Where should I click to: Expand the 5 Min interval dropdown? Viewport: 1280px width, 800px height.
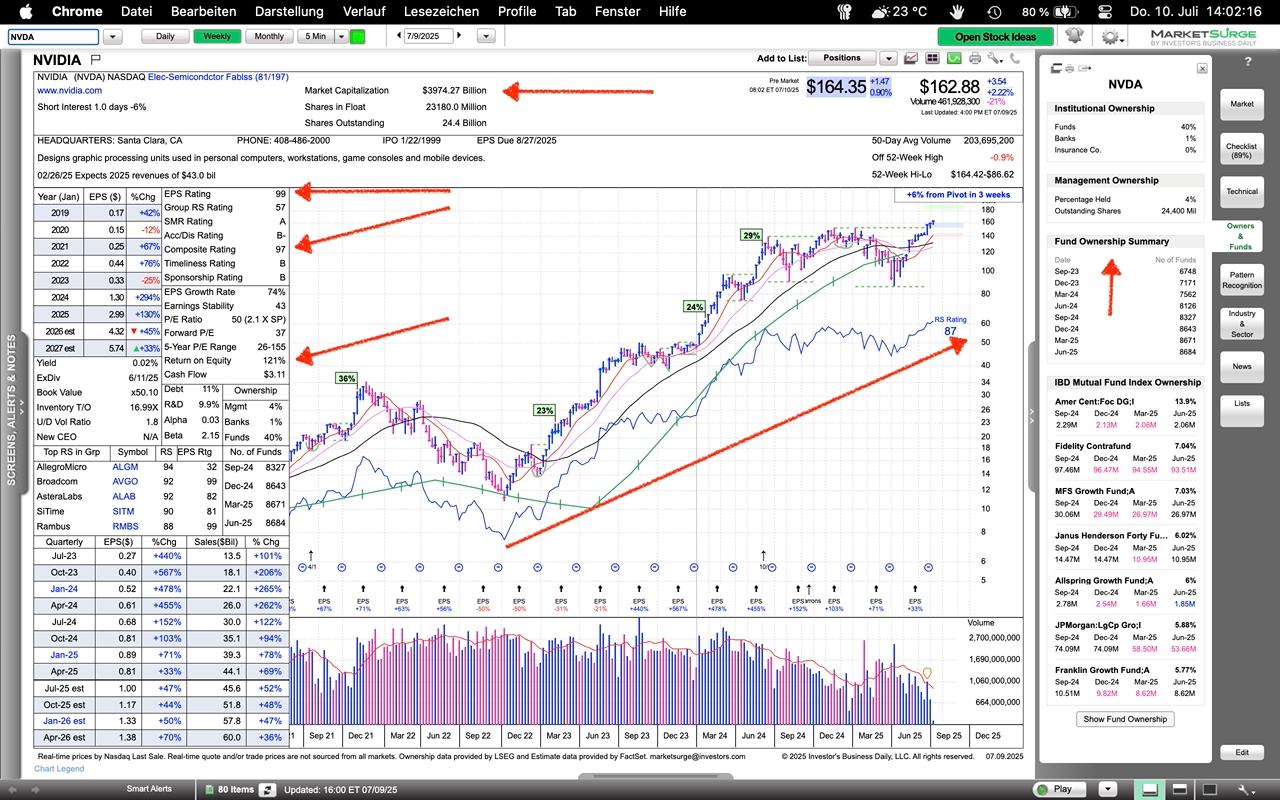point(341,36)
